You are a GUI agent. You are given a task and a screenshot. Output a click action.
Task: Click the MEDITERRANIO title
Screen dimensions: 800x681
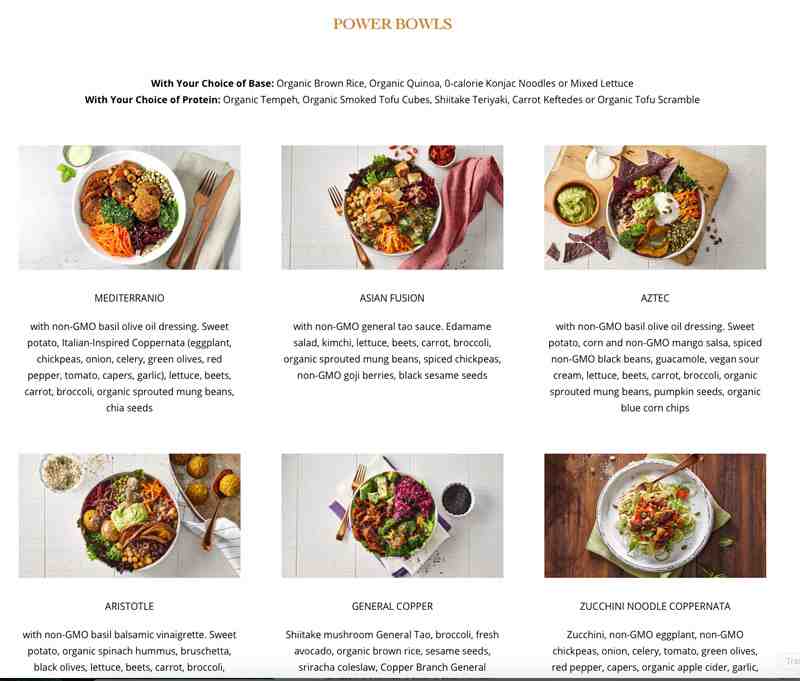coord(130,298)
